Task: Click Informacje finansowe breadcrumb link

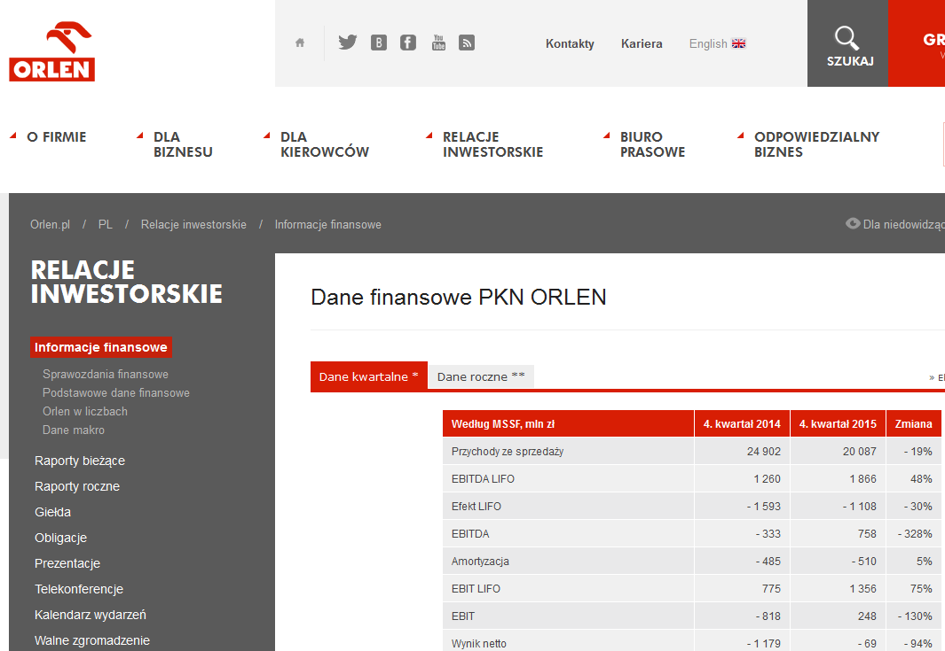Action: [328, 224]
